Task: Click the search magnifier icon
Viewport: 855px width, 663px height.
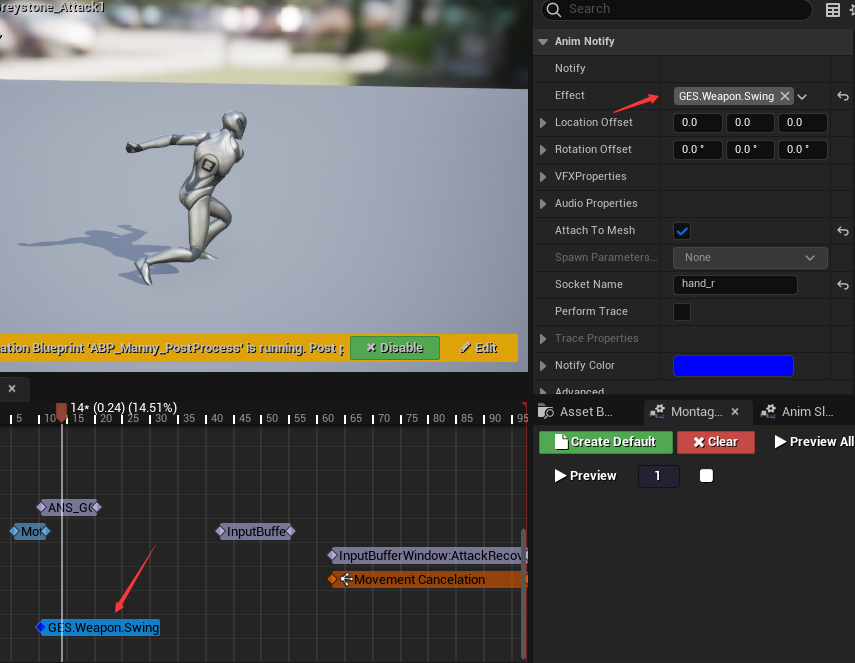Action: tap(553, 10)
